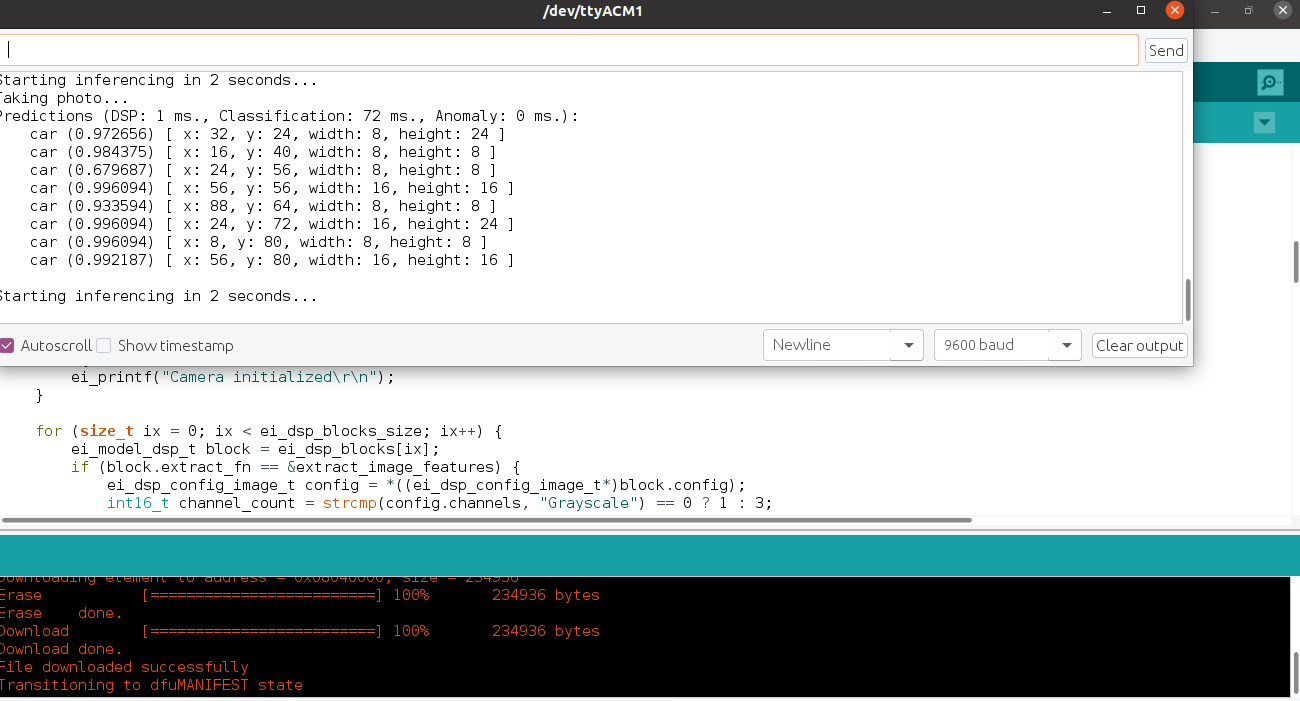Click the 'for (size_t ix = 0' code line

[x=269, y=431]
